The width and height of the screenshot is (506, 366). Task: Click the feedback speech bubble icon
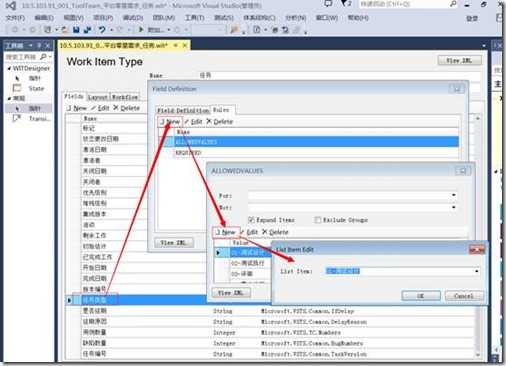pyautogui.click(x=328, y=4)
